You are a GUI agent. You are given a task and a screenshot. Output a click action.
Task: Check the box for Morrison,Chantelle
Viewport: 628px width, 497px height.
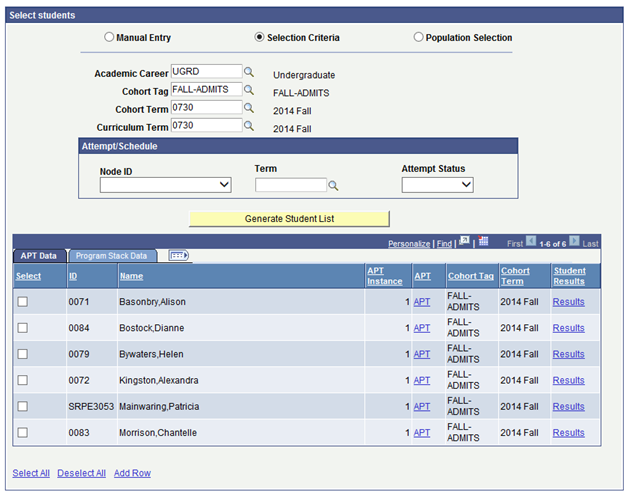click(23, 433)
